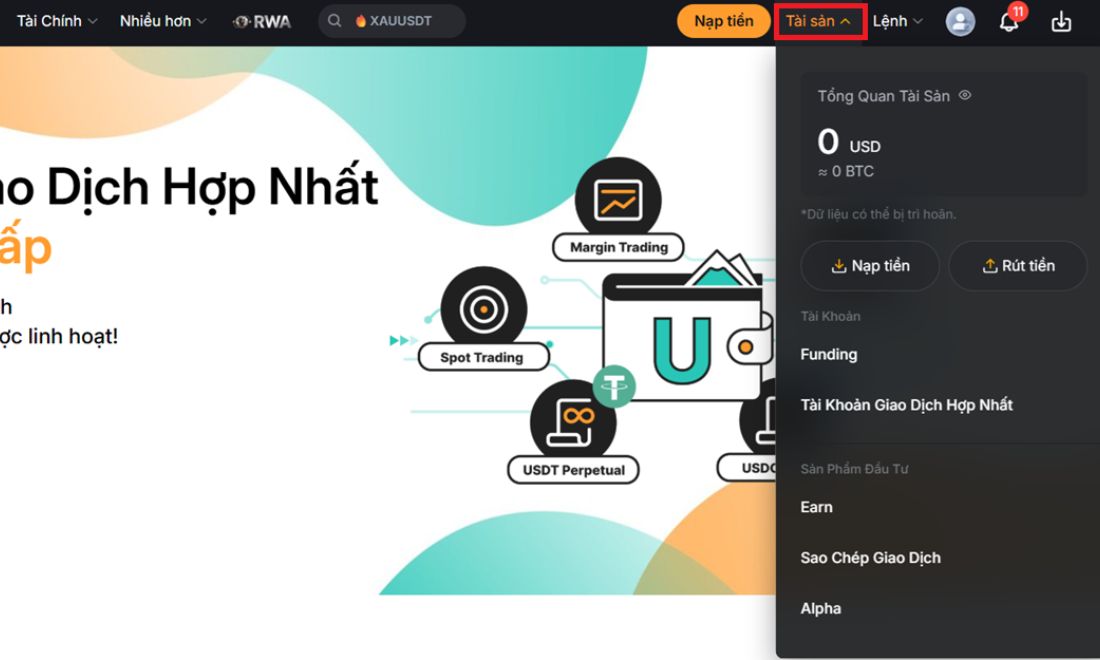This screenshot has height=660, width=1100.
Task: Click the 0 USD balance value
Action: point(849,142)
